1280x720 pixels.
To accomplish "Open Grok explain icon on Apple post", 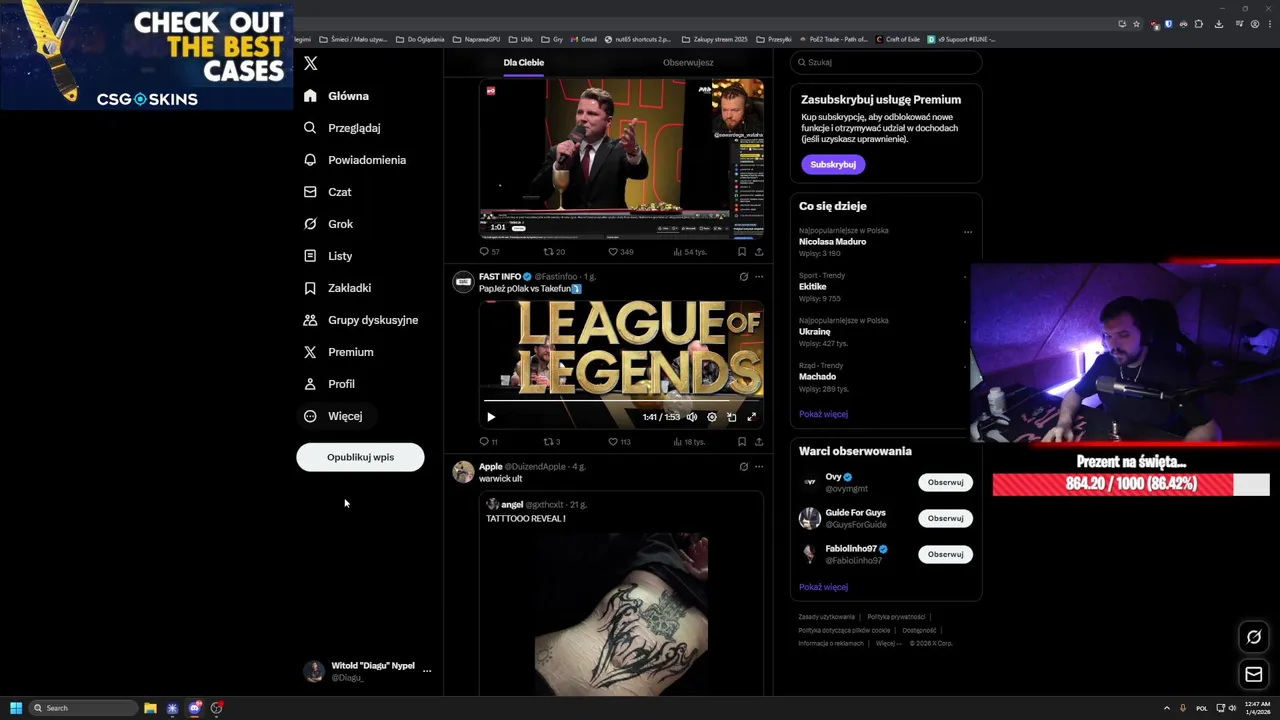I will tap(743, 467).
